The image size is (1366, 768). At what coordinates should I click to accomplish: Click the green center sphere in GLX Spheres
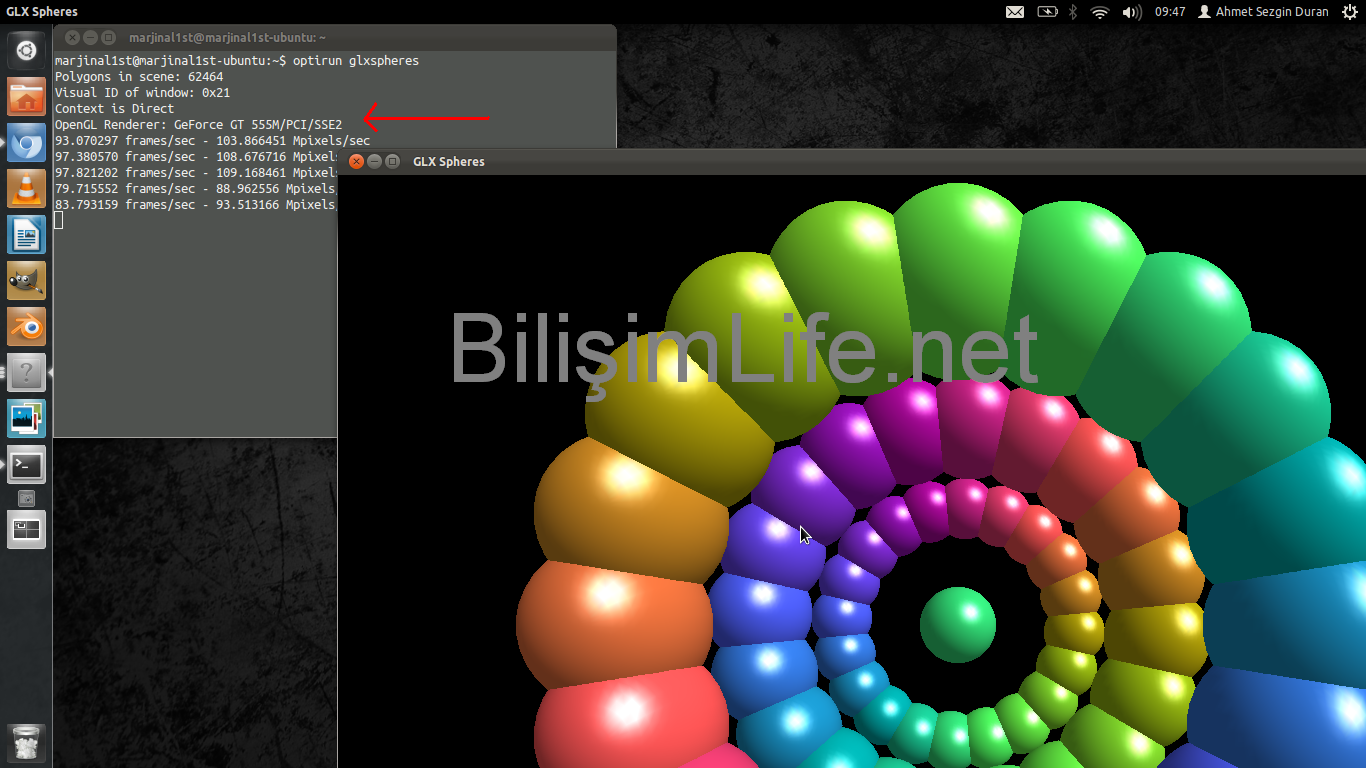pos(958,624)
